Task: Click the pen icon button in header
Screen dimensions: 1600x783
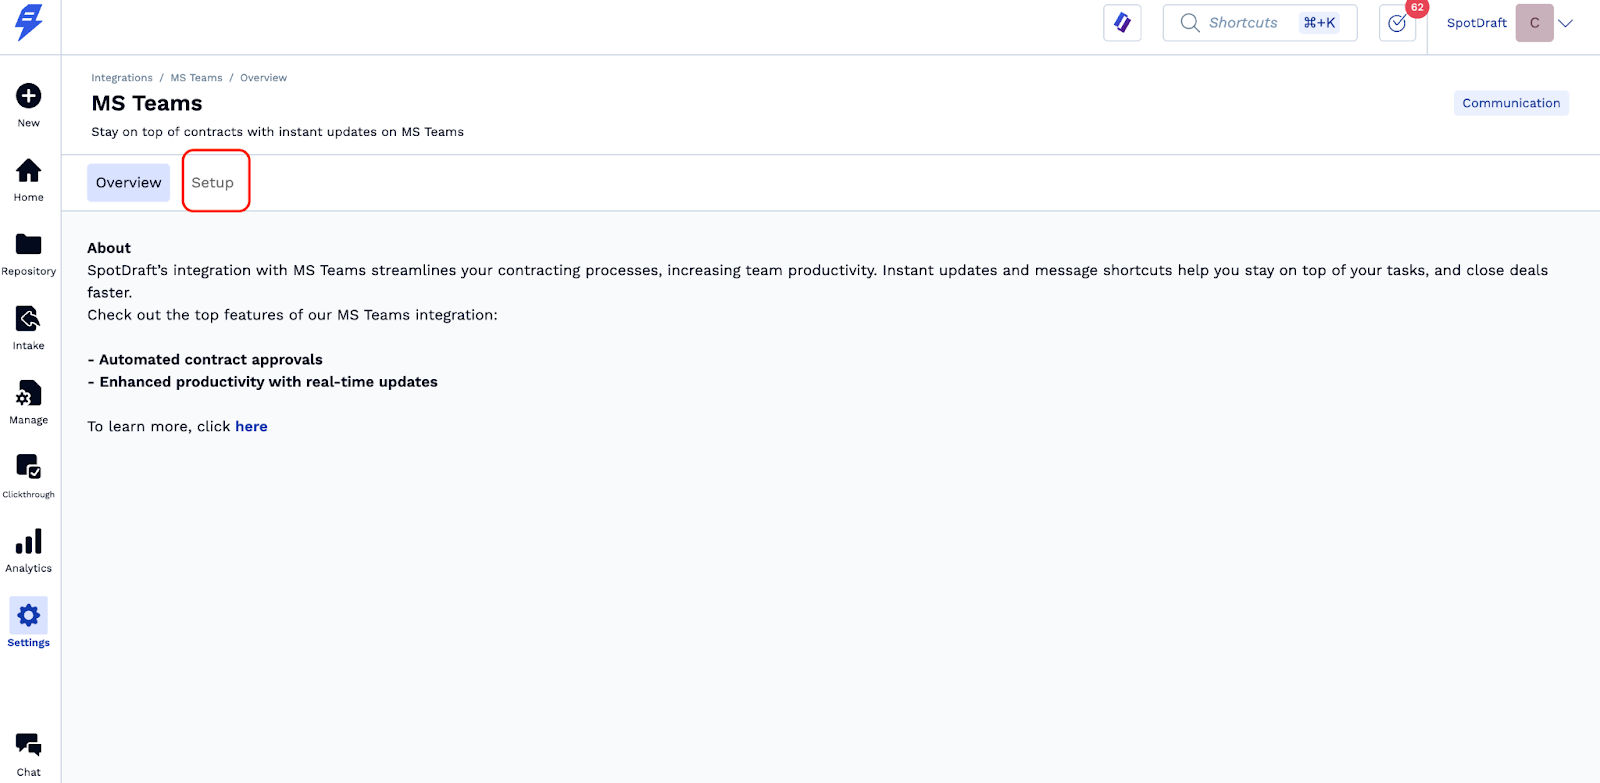Action: 1122,23
